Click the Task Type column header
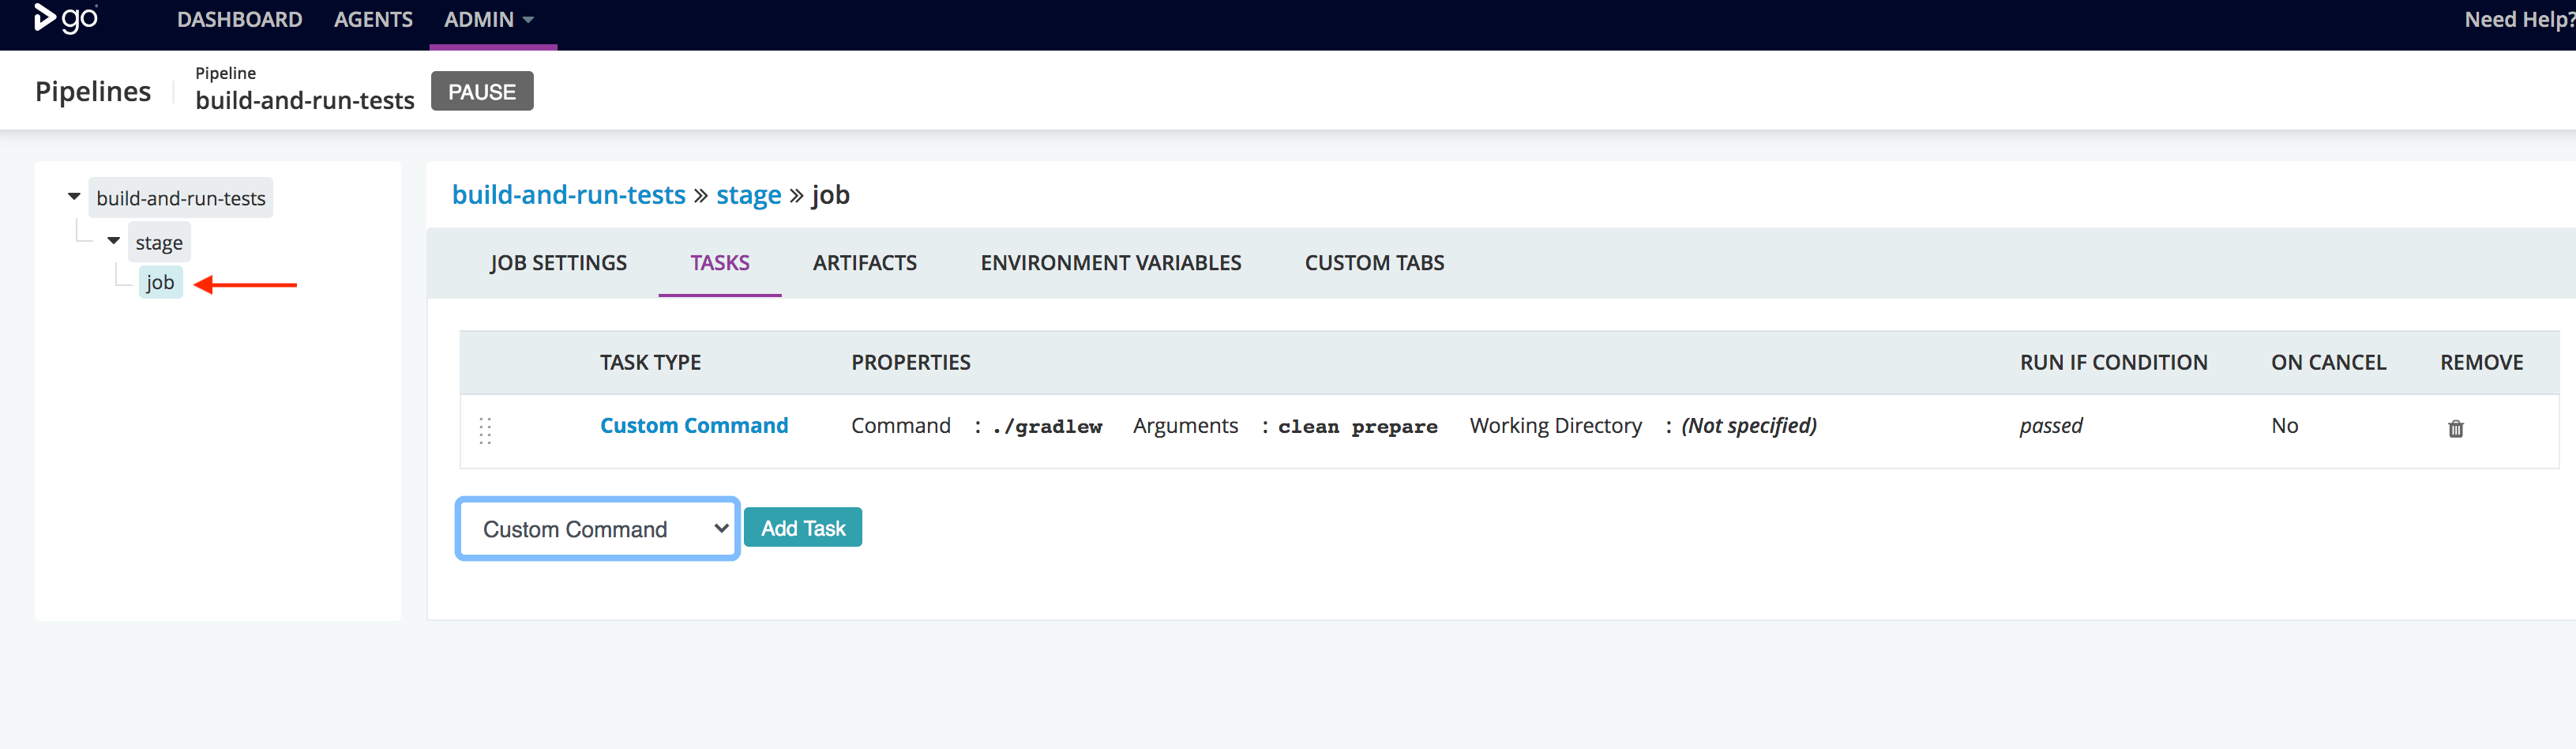The image size is (2576, 749). [650, 362]
